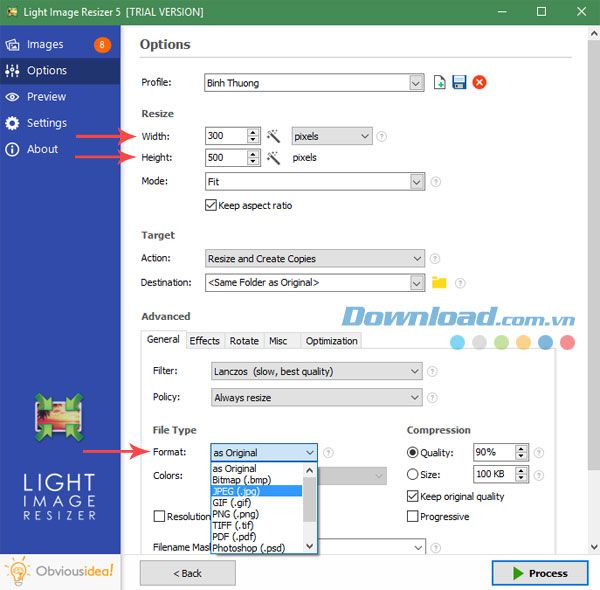
Task: Click the magic wand beside Width
Action: [x=273, y=136]
